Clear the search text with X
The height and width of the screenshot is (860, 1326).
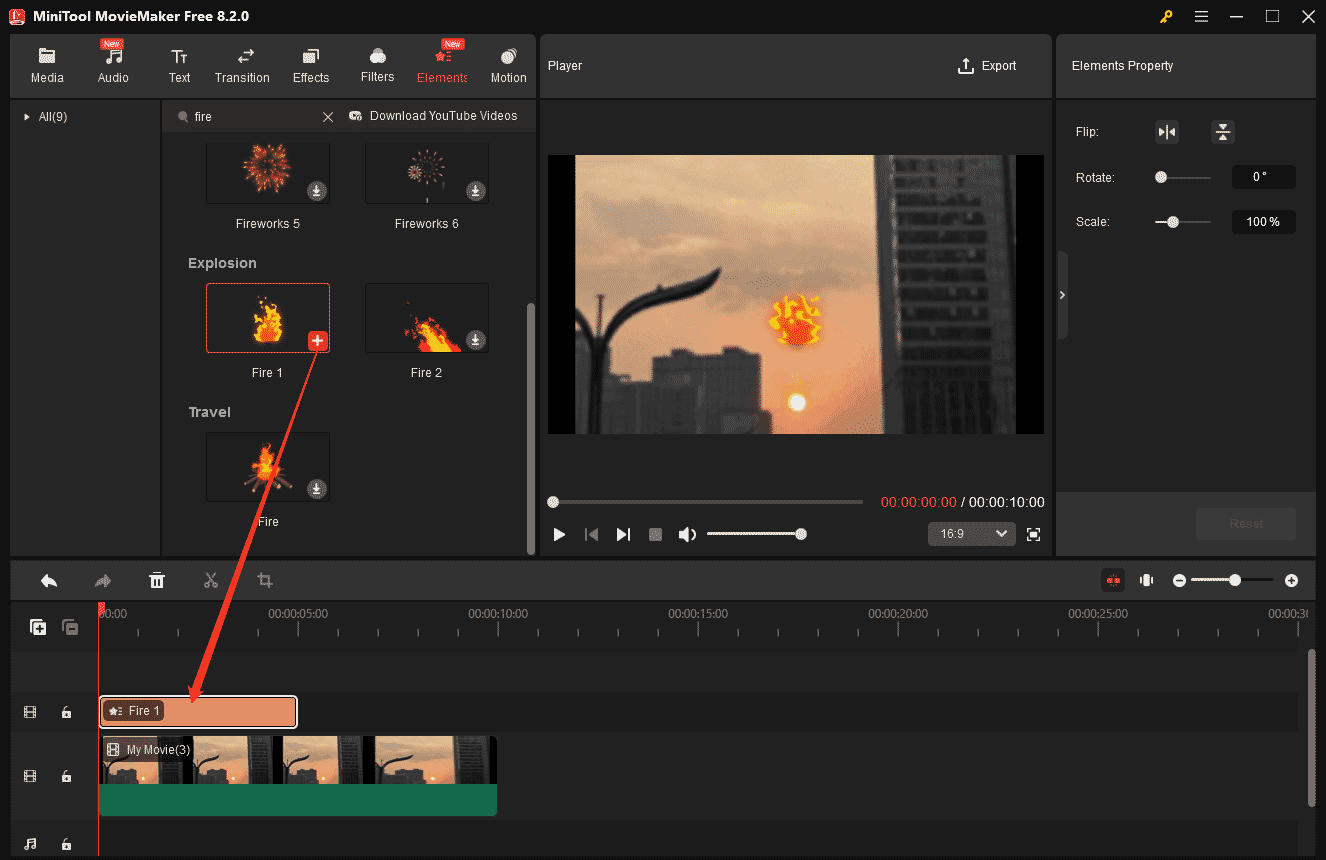pos(328,117)
